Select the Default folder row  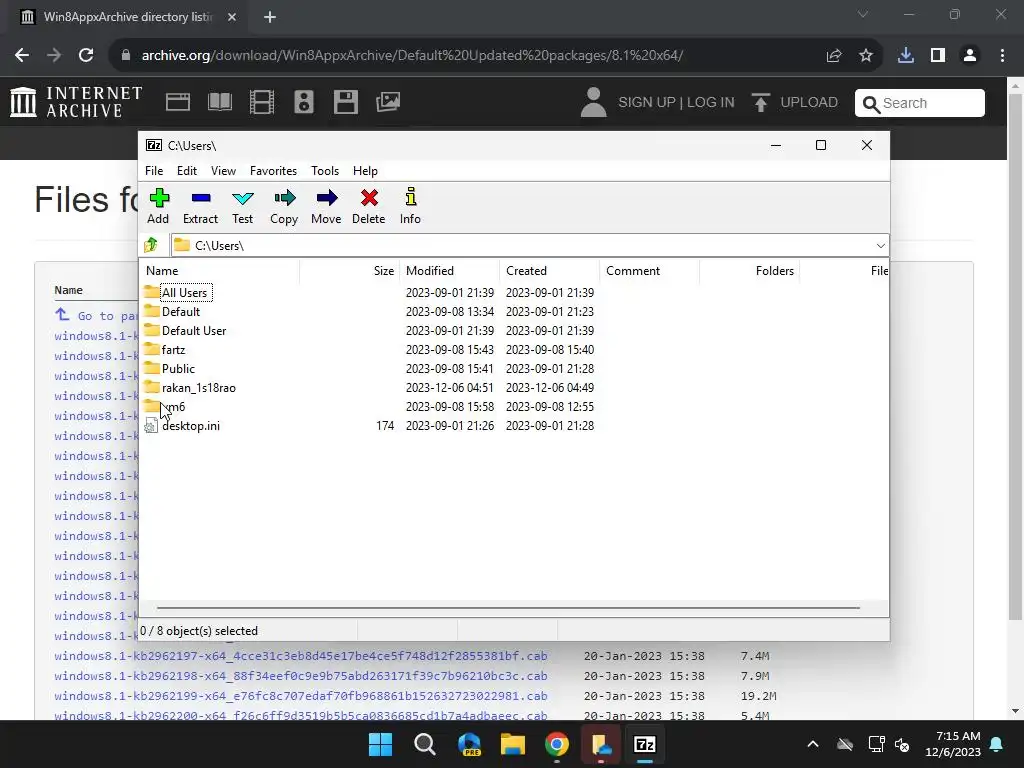click(x=181, y=312)
